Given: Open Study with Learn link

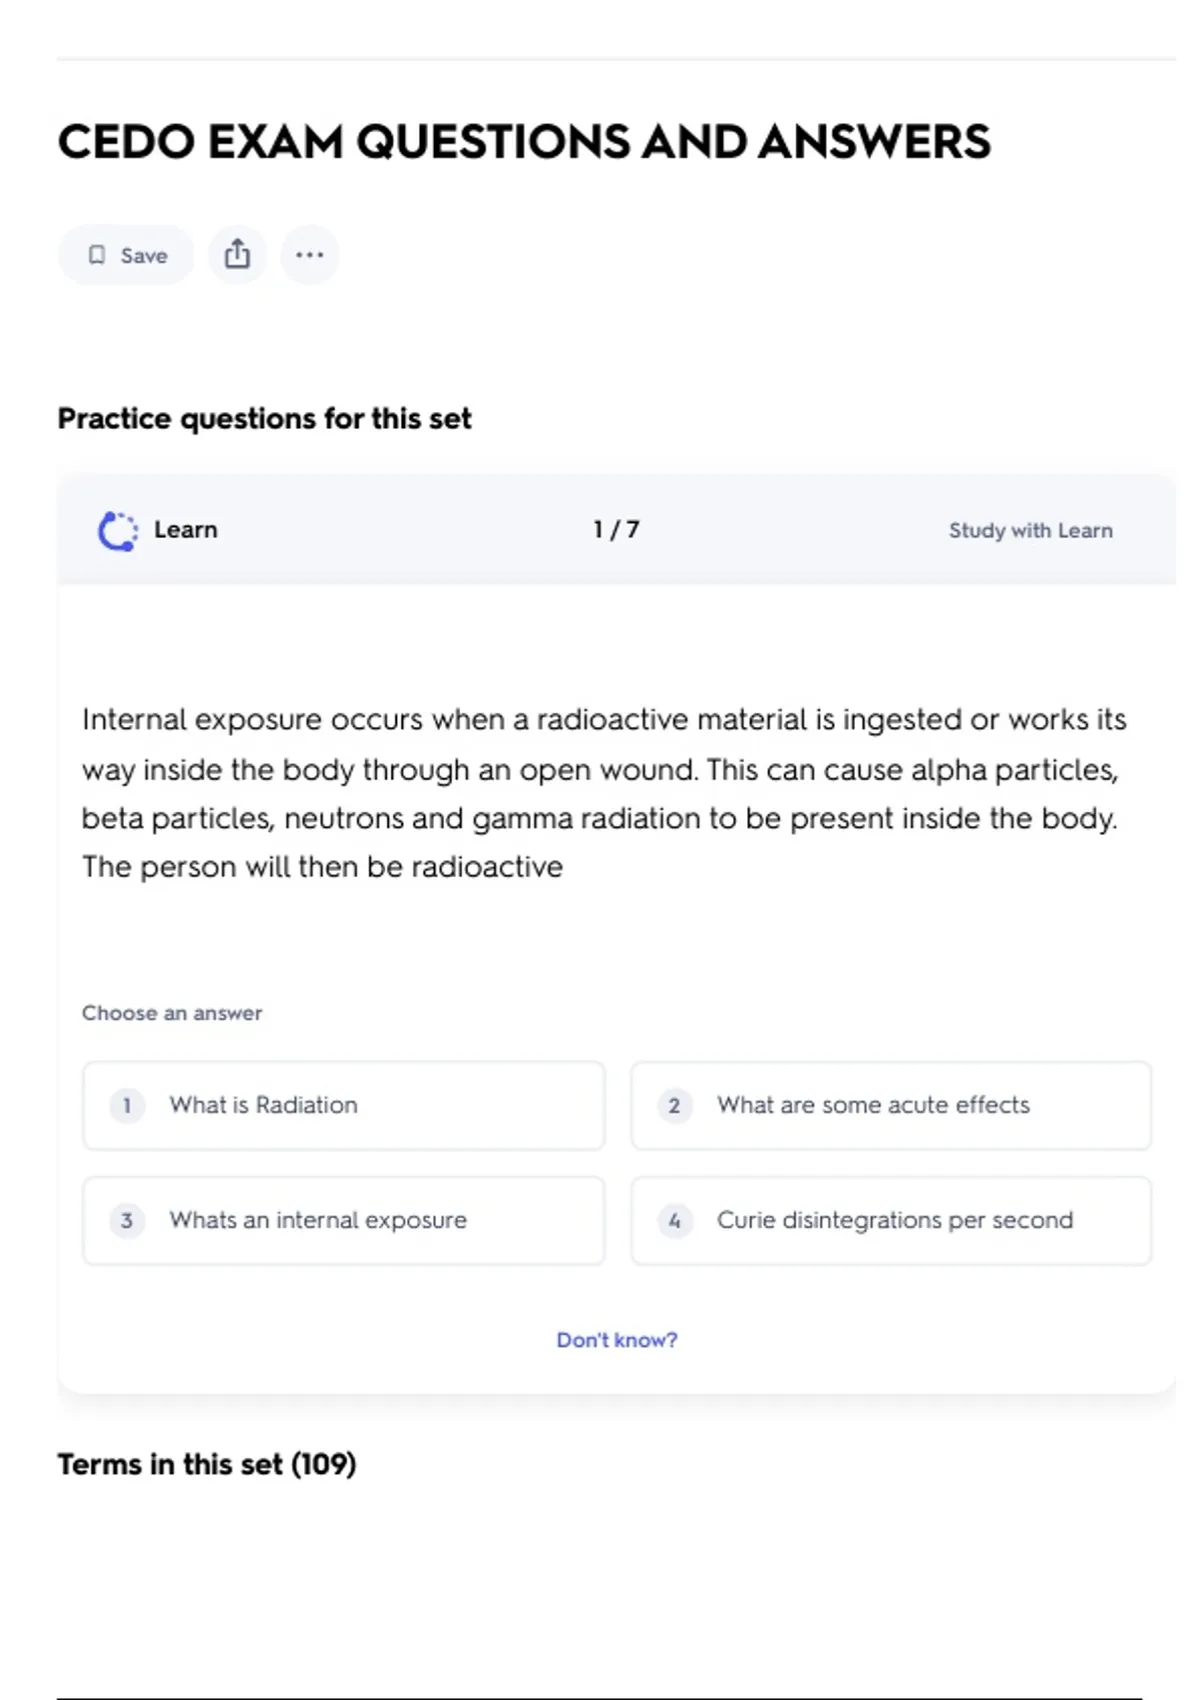Looking at the screenshot, I should 1030,530.
